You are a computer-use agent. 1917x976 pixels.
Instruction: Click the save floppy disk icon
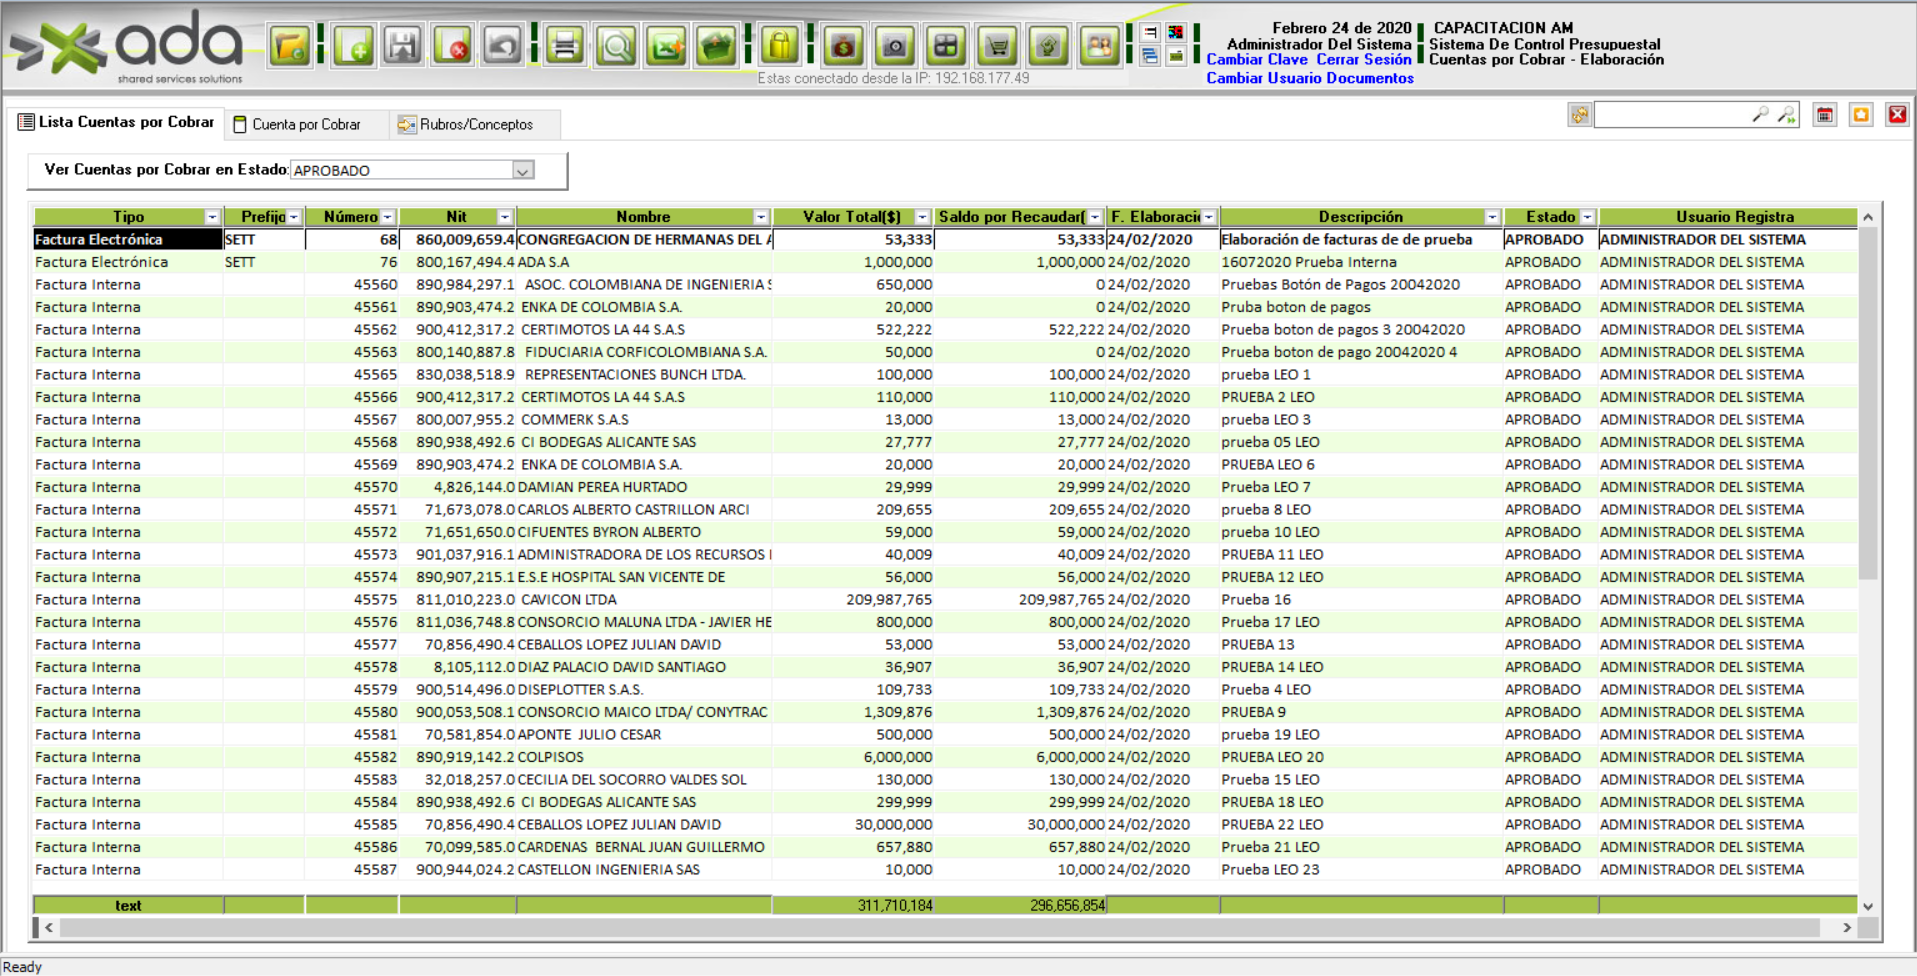[x=403, y=46]
